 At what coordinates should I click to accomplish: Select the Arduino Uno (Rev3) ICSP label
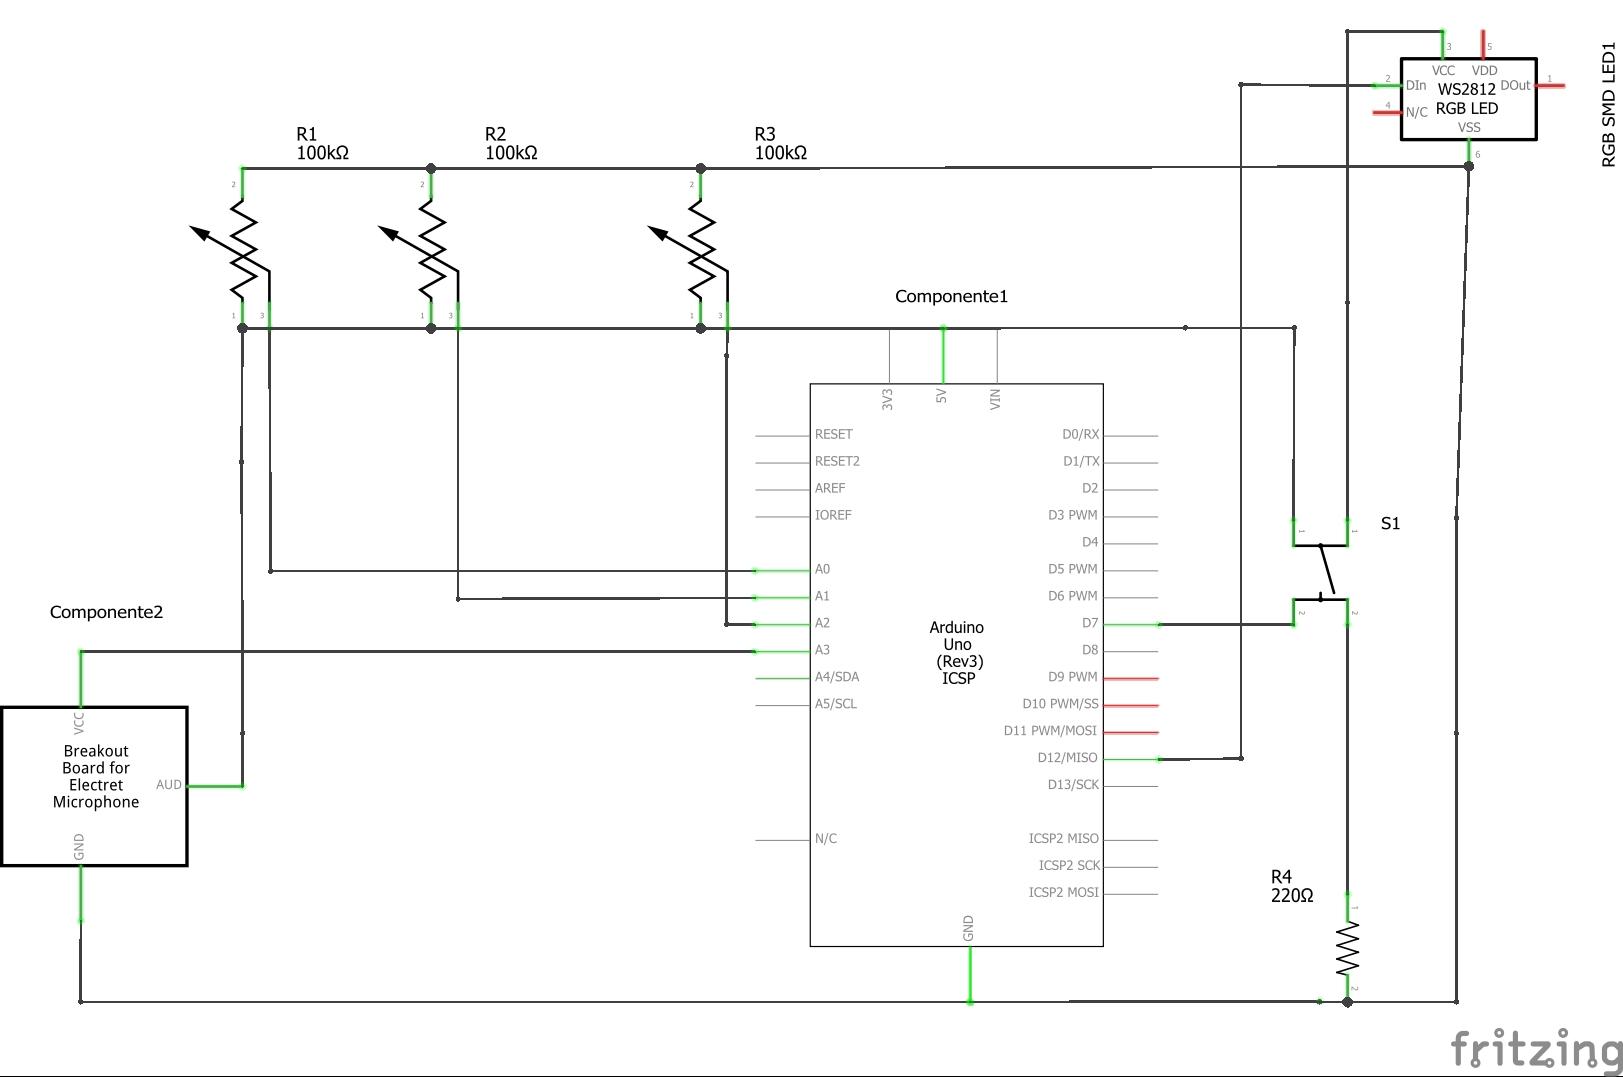pos(957,653)
